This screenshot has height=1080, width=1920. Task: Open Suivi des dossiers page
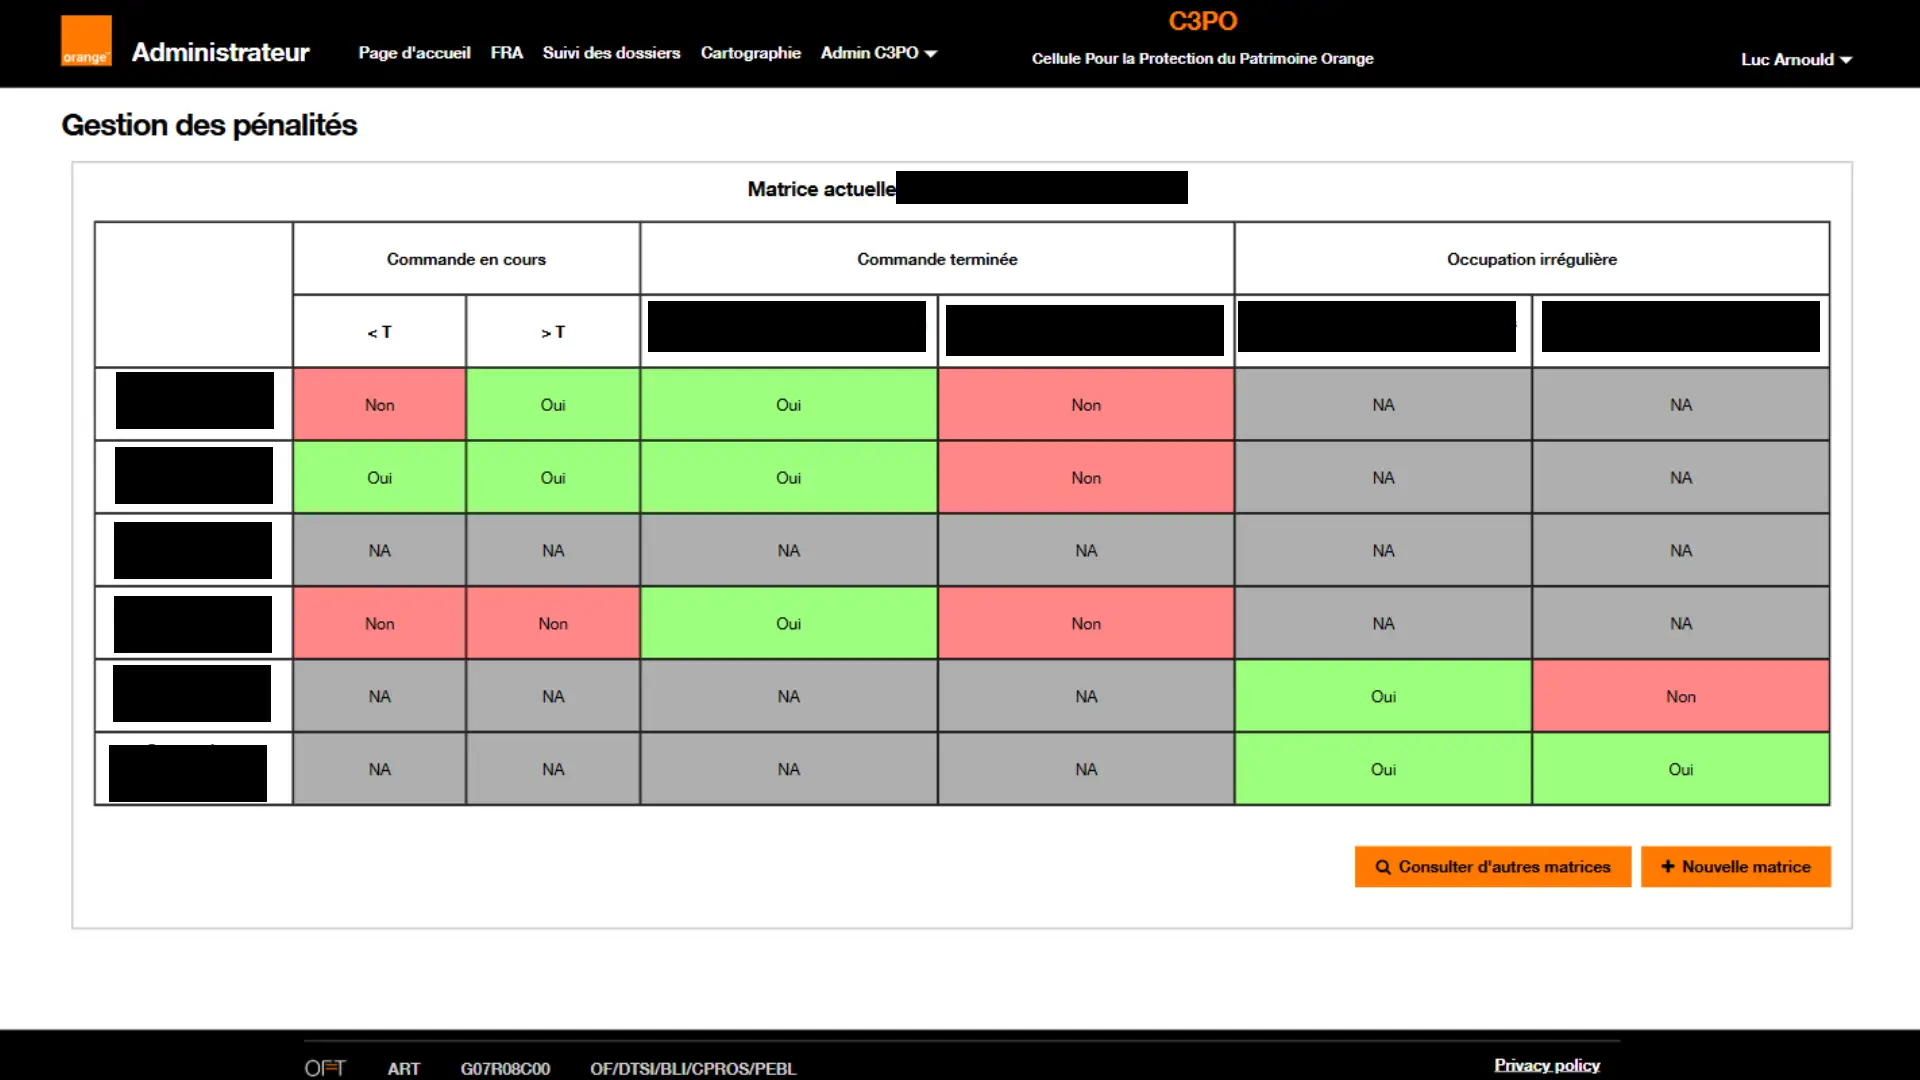[x=611, y=53]
